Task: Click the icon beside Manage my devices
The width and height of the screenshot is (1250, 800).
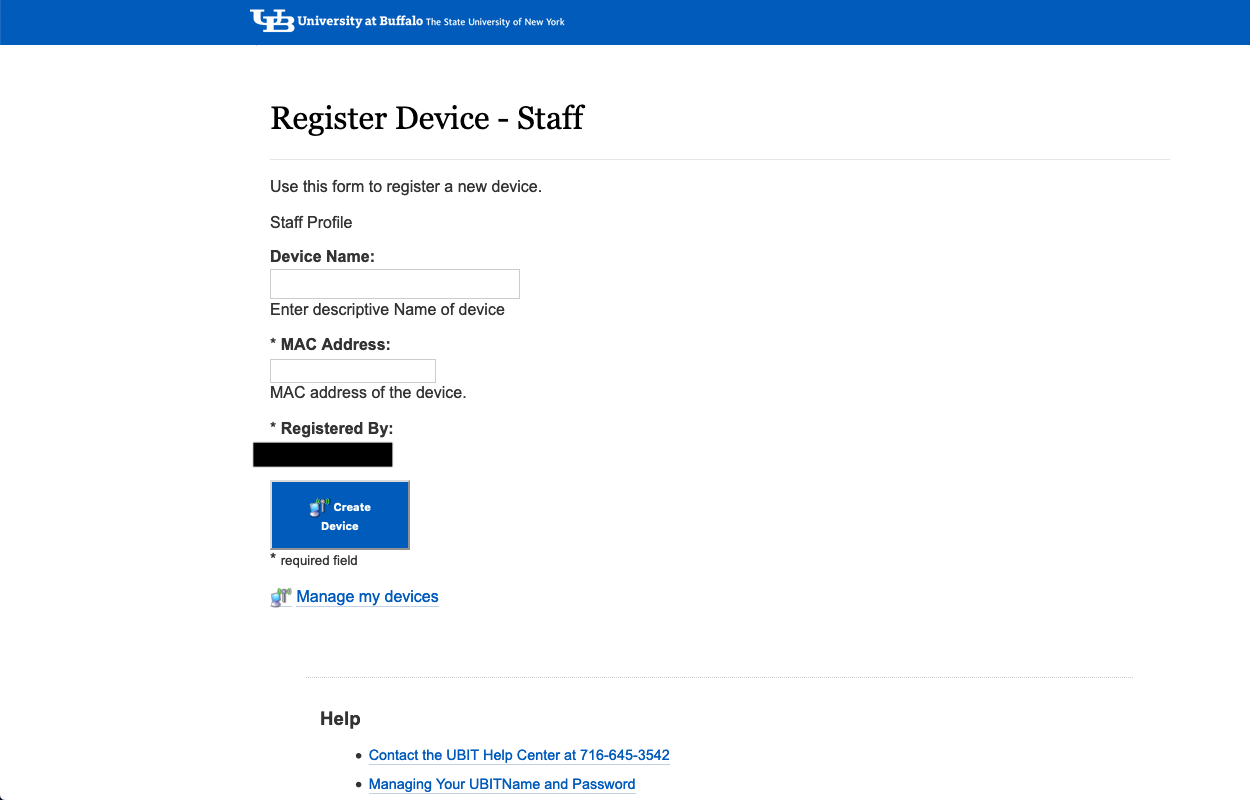Action: tap(280, 598)
